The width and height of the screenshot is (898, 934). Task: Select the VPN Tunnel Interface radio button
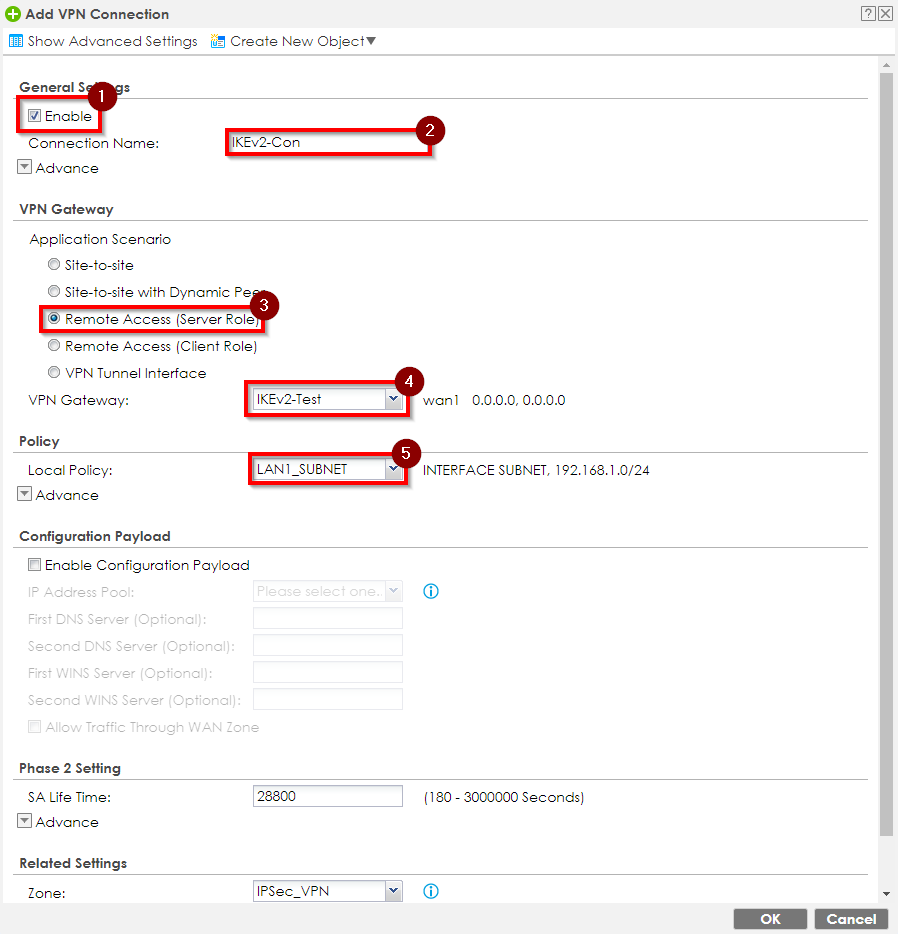[53, 372]
